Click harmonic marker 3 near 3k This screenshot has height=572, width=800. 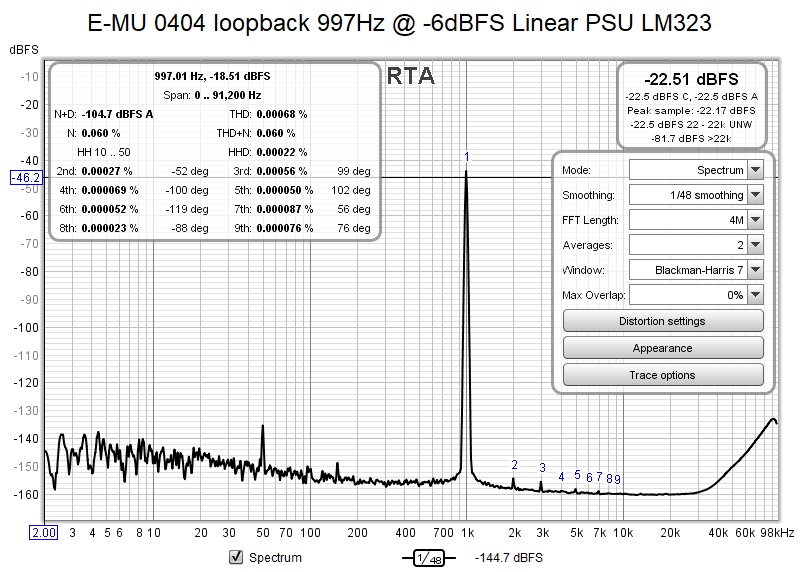click(542, 467)
